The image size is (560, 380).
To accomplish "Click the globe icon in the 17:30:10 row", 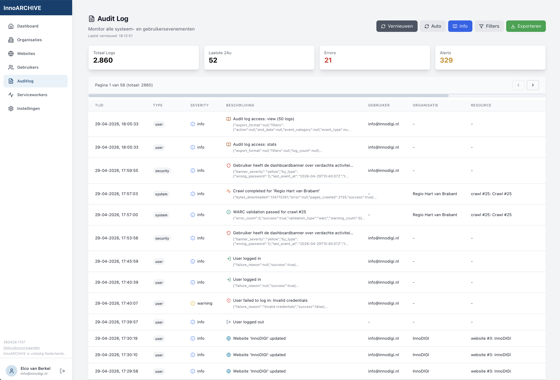I will [x=229, y=355].
